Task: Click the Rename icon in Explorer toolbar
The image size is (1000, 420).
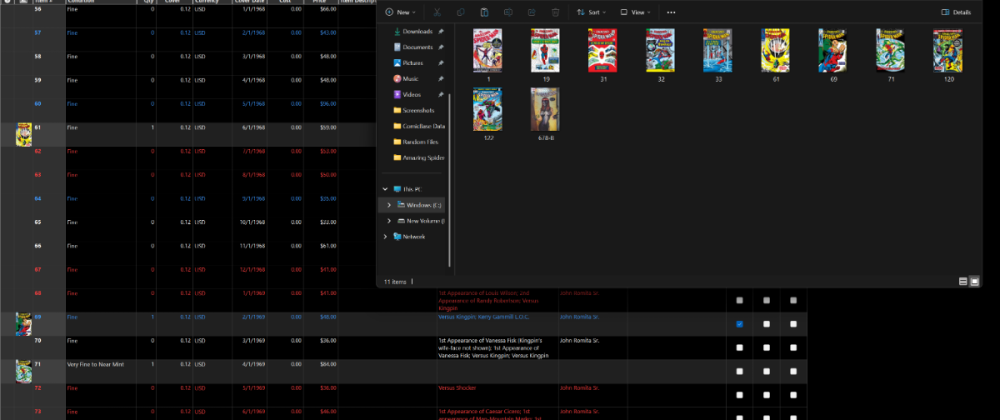Action: coord(508,12)
